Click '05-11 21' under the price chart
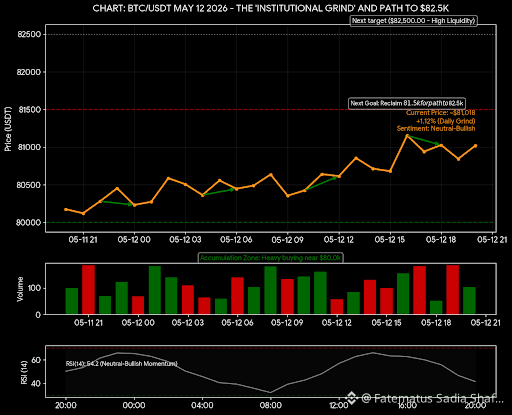512x415 pixels. 83,240
